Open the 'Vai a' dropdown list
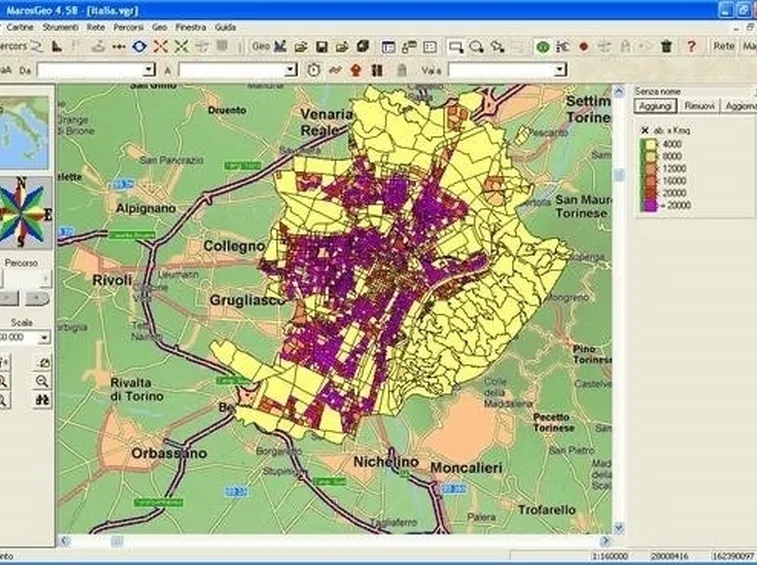Screen dimensions: 757x565 (560, 71)
